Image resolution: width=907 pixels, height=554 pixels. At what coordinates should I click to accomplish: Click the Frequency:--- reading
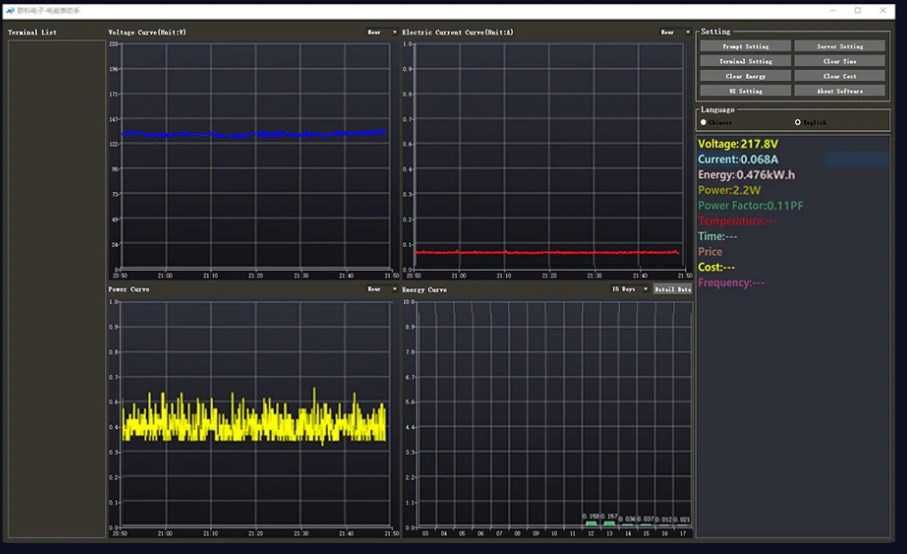731,282
